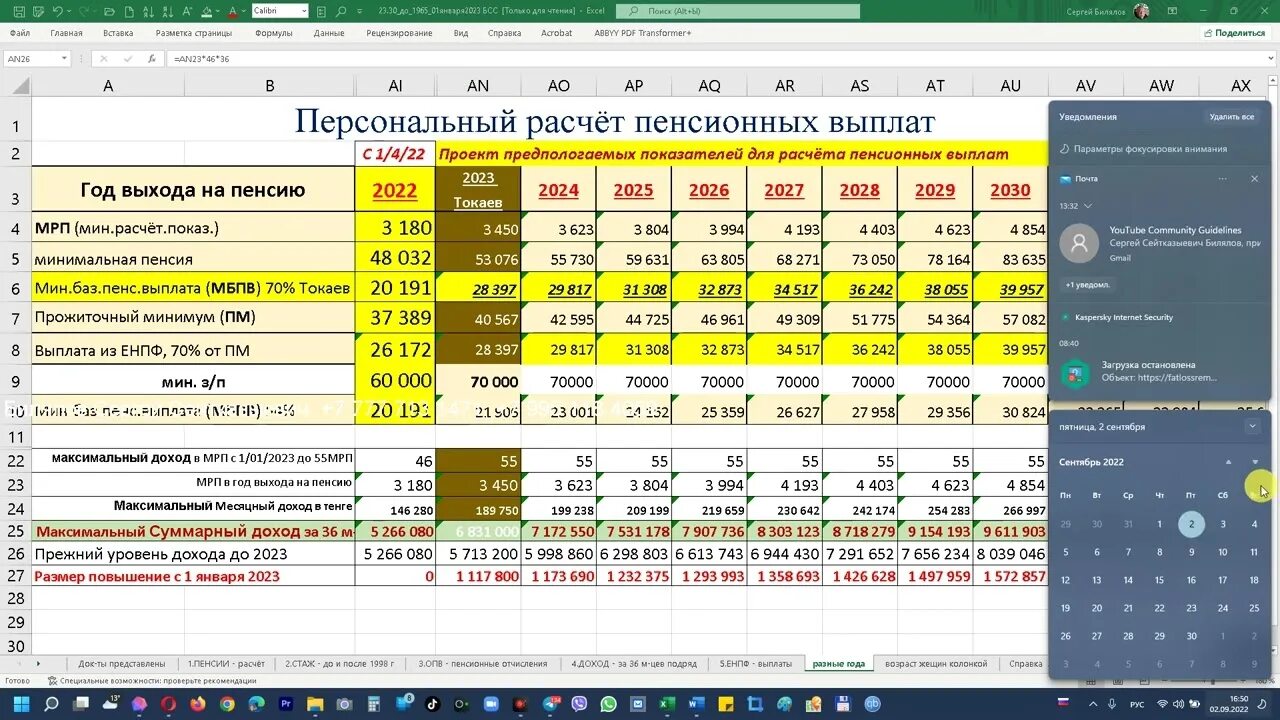Click 2022 year link in row 3
Image resolution: width=1280 pixels, height=720 pixels.
[x=395, y=189]
